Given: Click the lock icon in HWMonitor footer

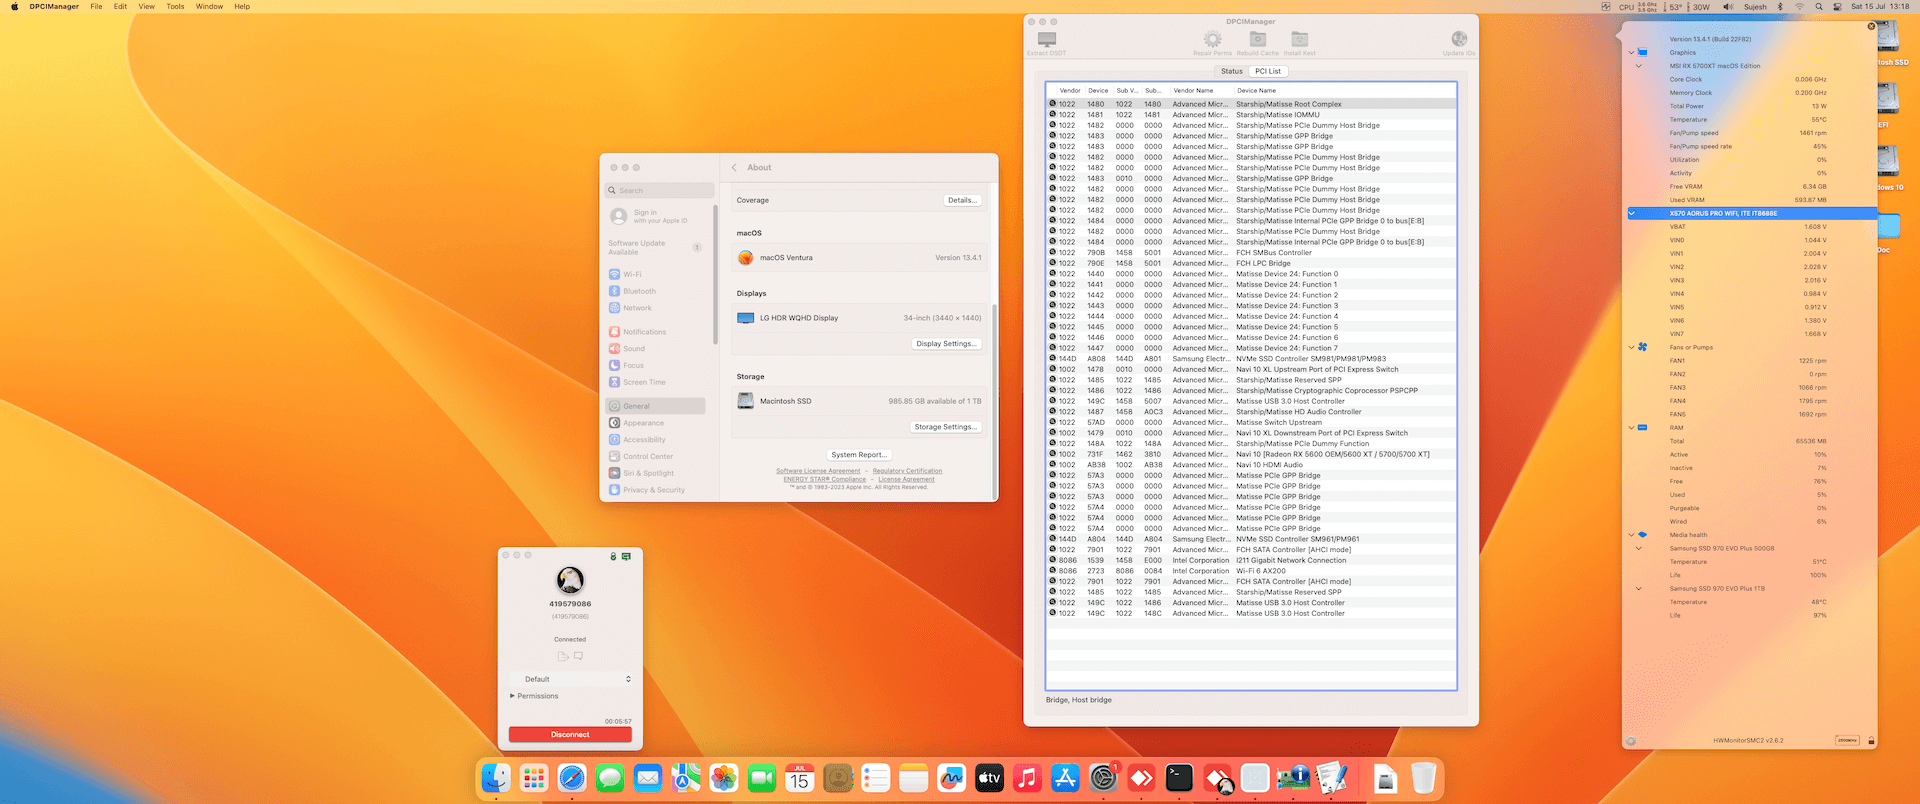Looking at the screenshot, I should tap(1871, 741).
